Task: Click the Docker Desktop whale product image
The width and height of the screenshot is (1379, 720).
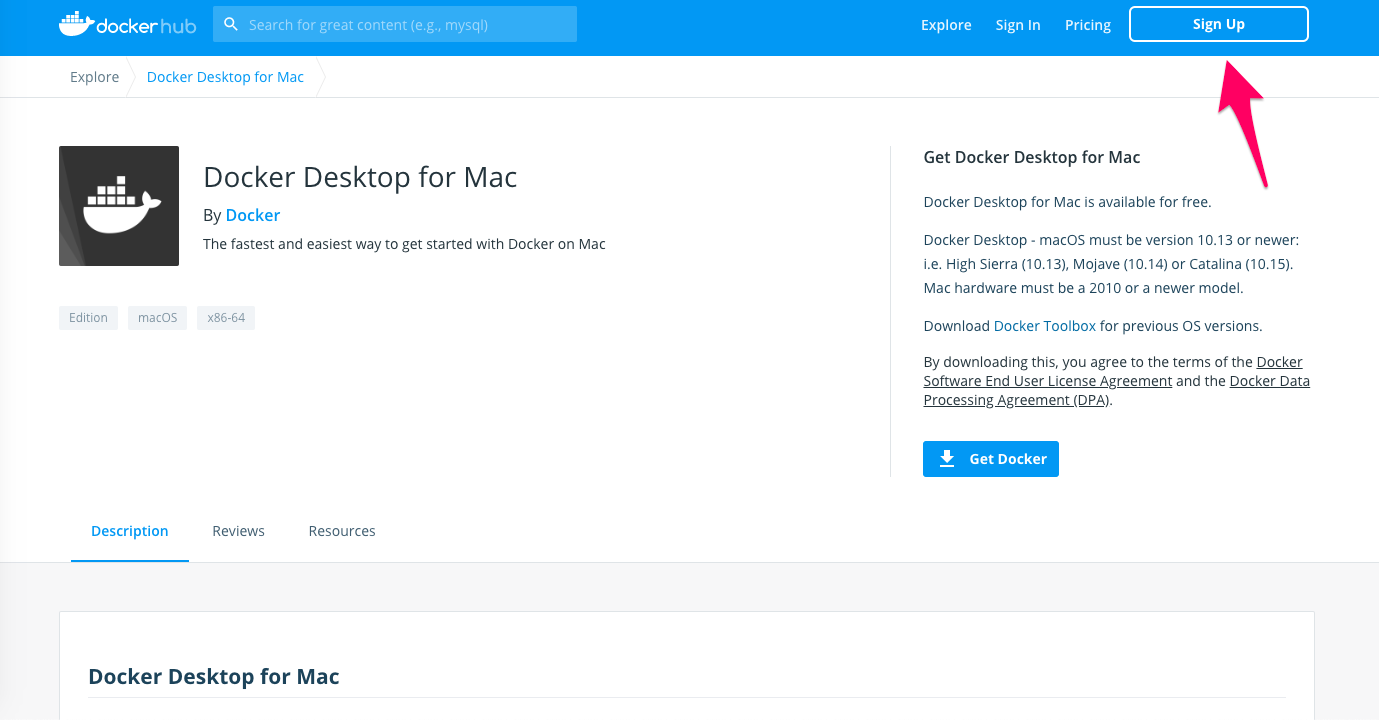Action: click(119, 206)
